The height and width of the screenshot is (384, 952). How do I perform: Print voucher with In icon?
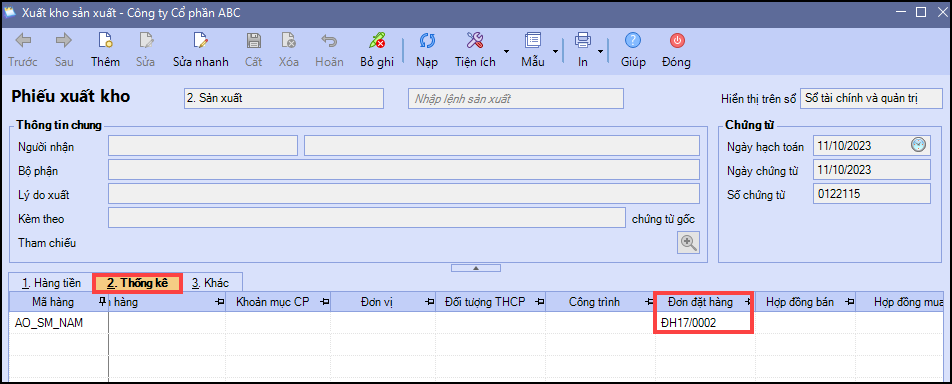(x=582, y=41)
